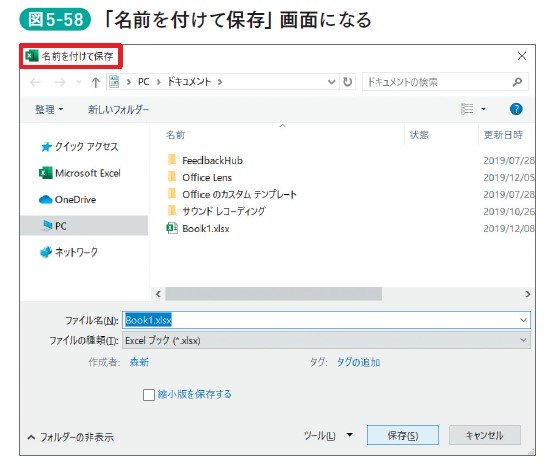Select the Book1.xlsx file icon
The image size is (554, 472).
172,228
